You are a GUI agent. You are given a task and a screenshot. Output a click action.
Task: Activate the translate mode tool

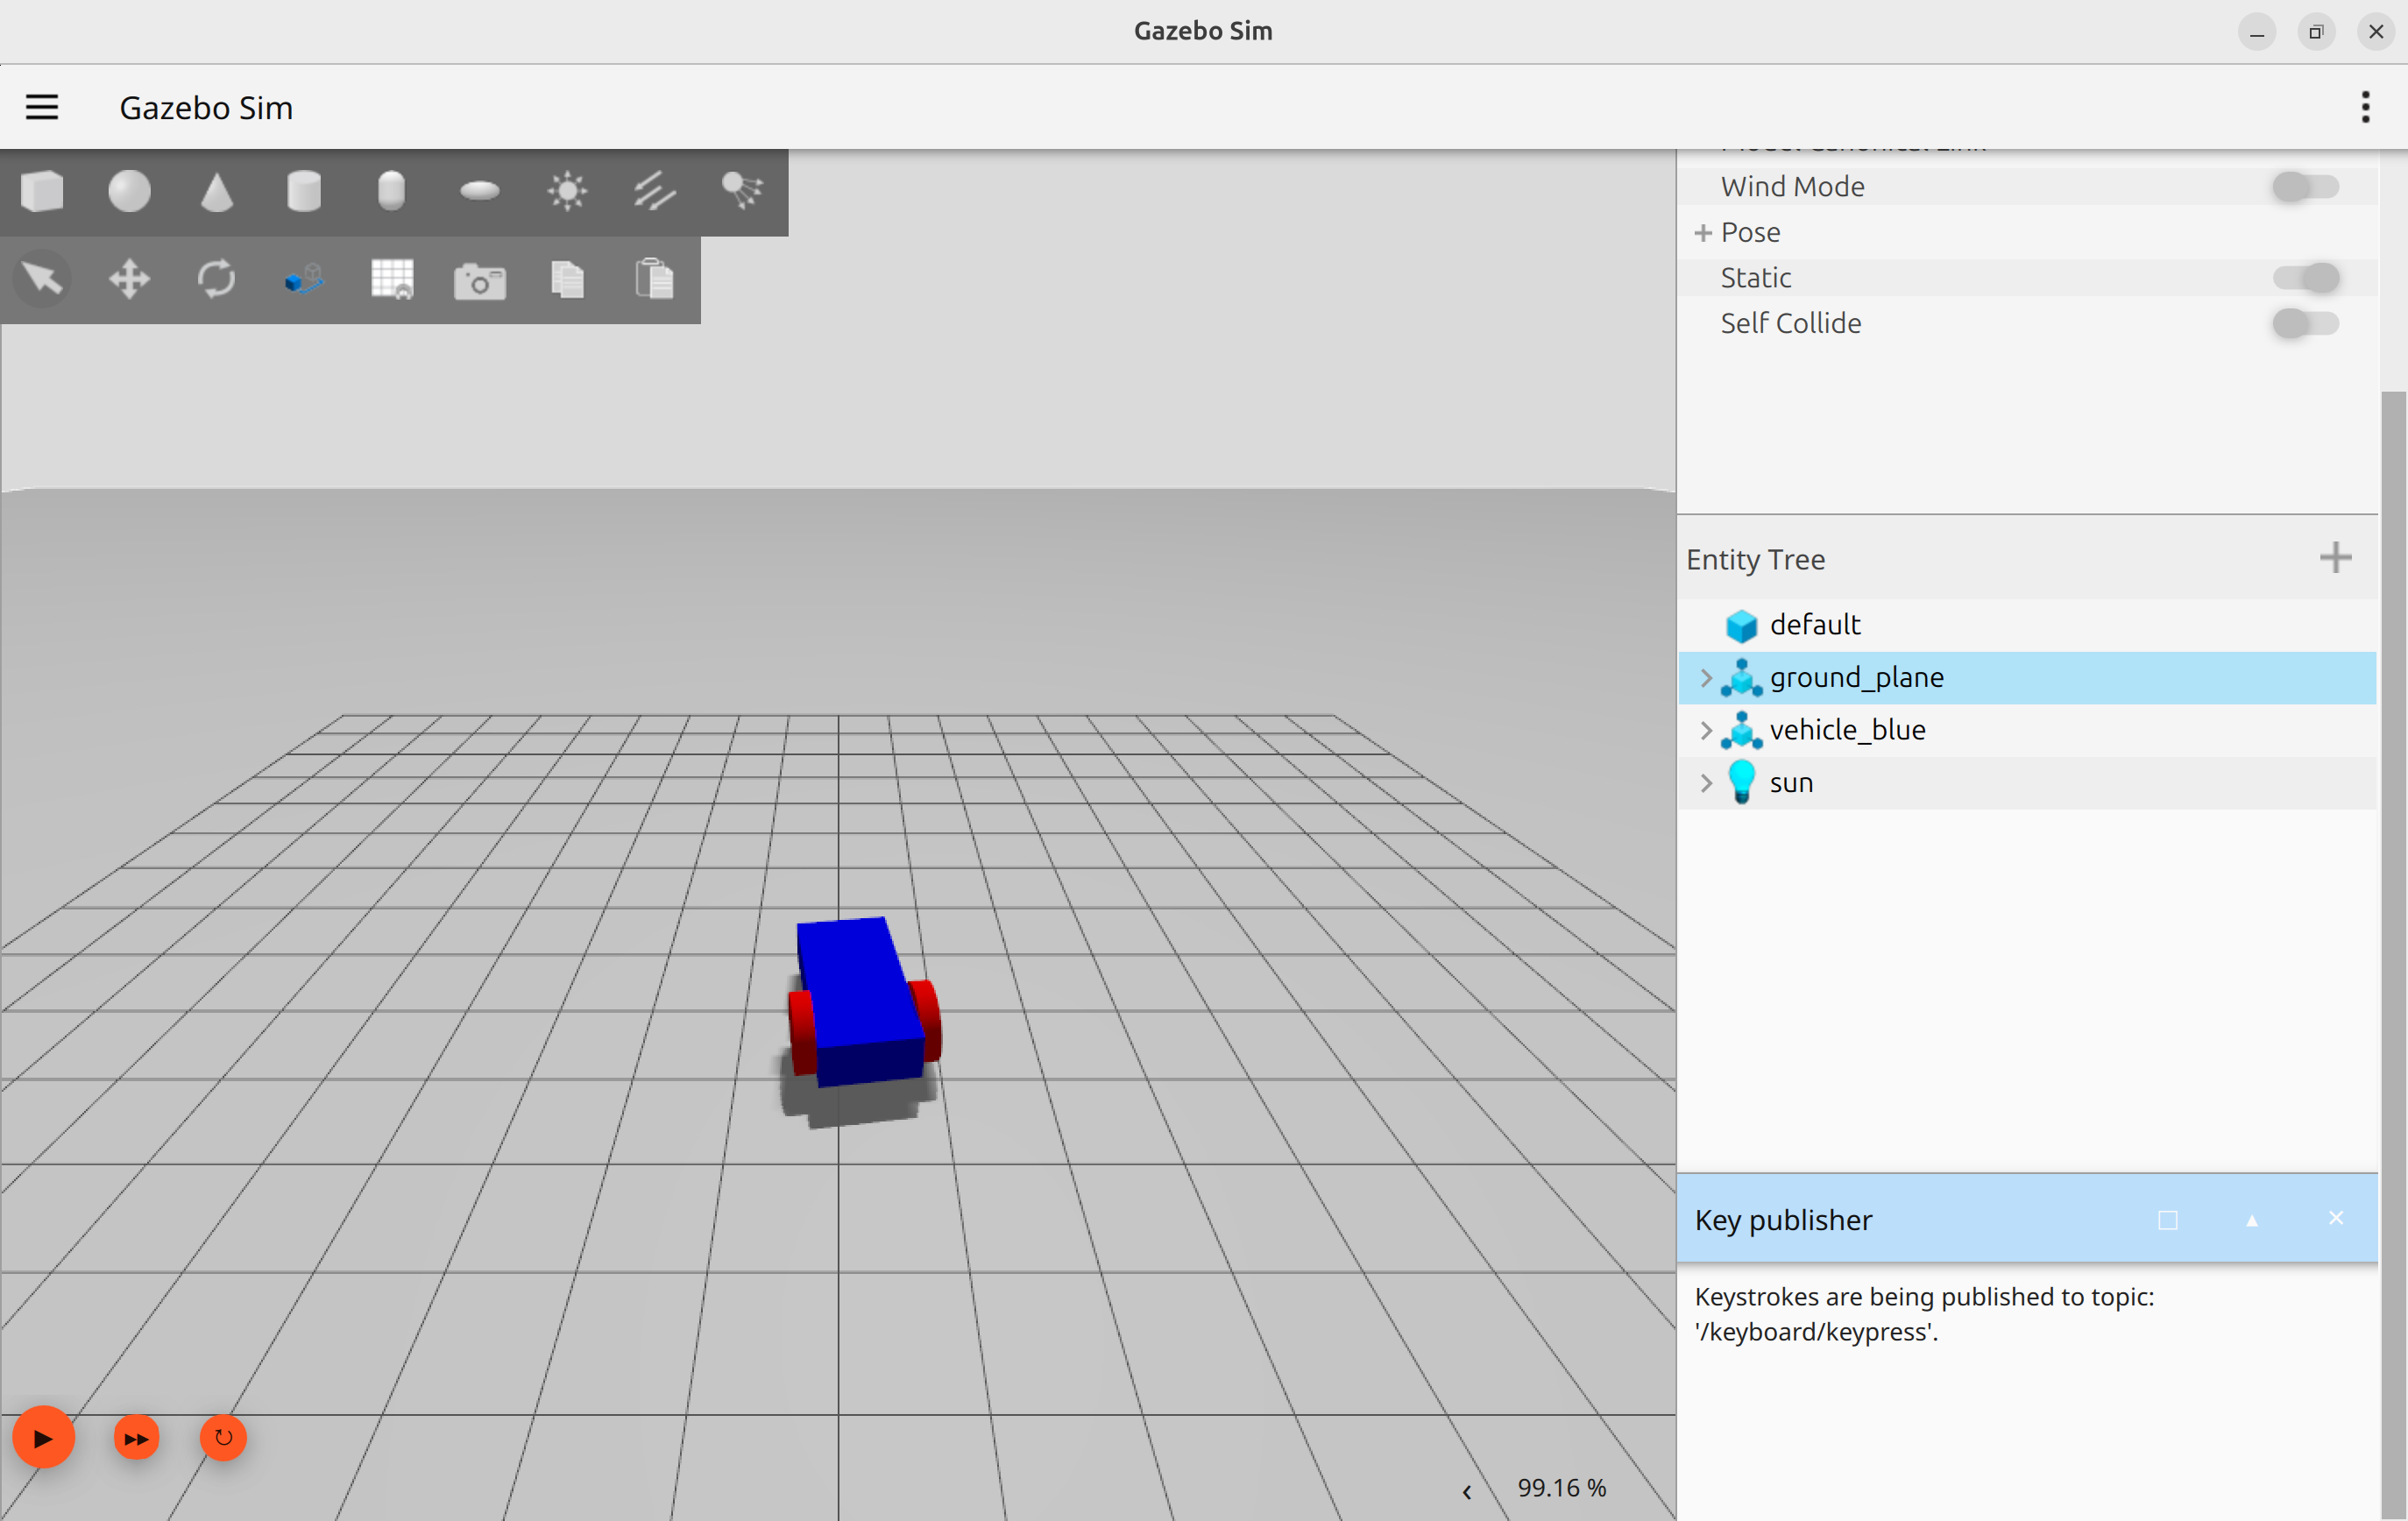pyautogui.click(x=129, y=279)
